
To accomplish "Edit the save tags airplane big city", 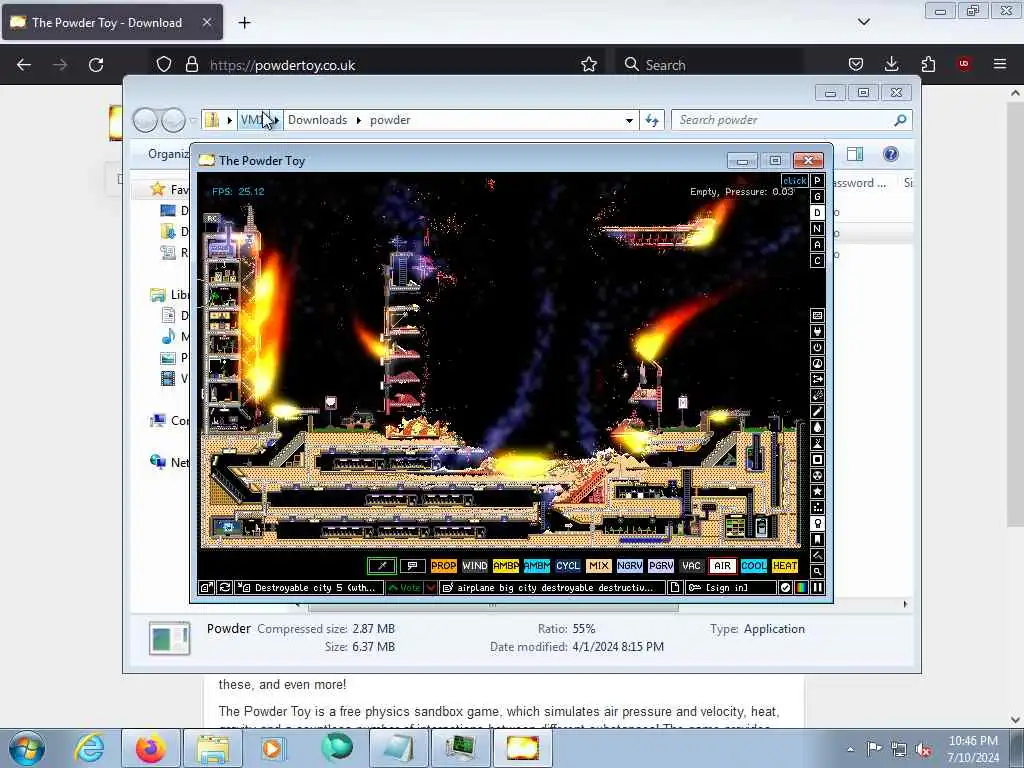I will coord(553,588).
